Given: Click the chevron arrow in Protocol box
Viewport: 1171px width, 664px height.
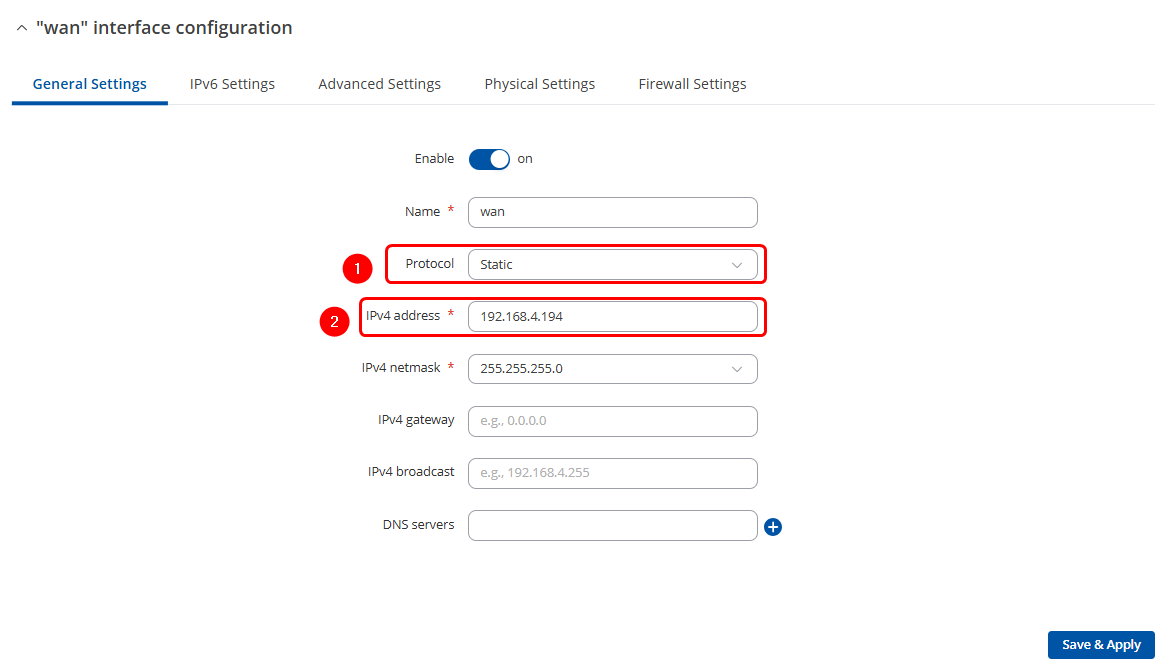Looking at the screenshot, I should tap(737, 265).
